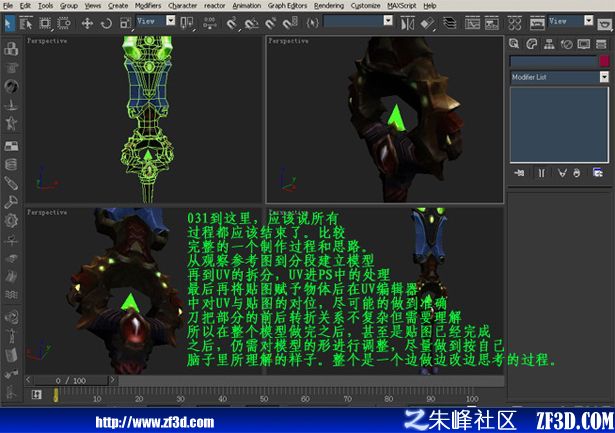Open the File menu
Viewport: 615px width, 433px height.
coord(7,6)
